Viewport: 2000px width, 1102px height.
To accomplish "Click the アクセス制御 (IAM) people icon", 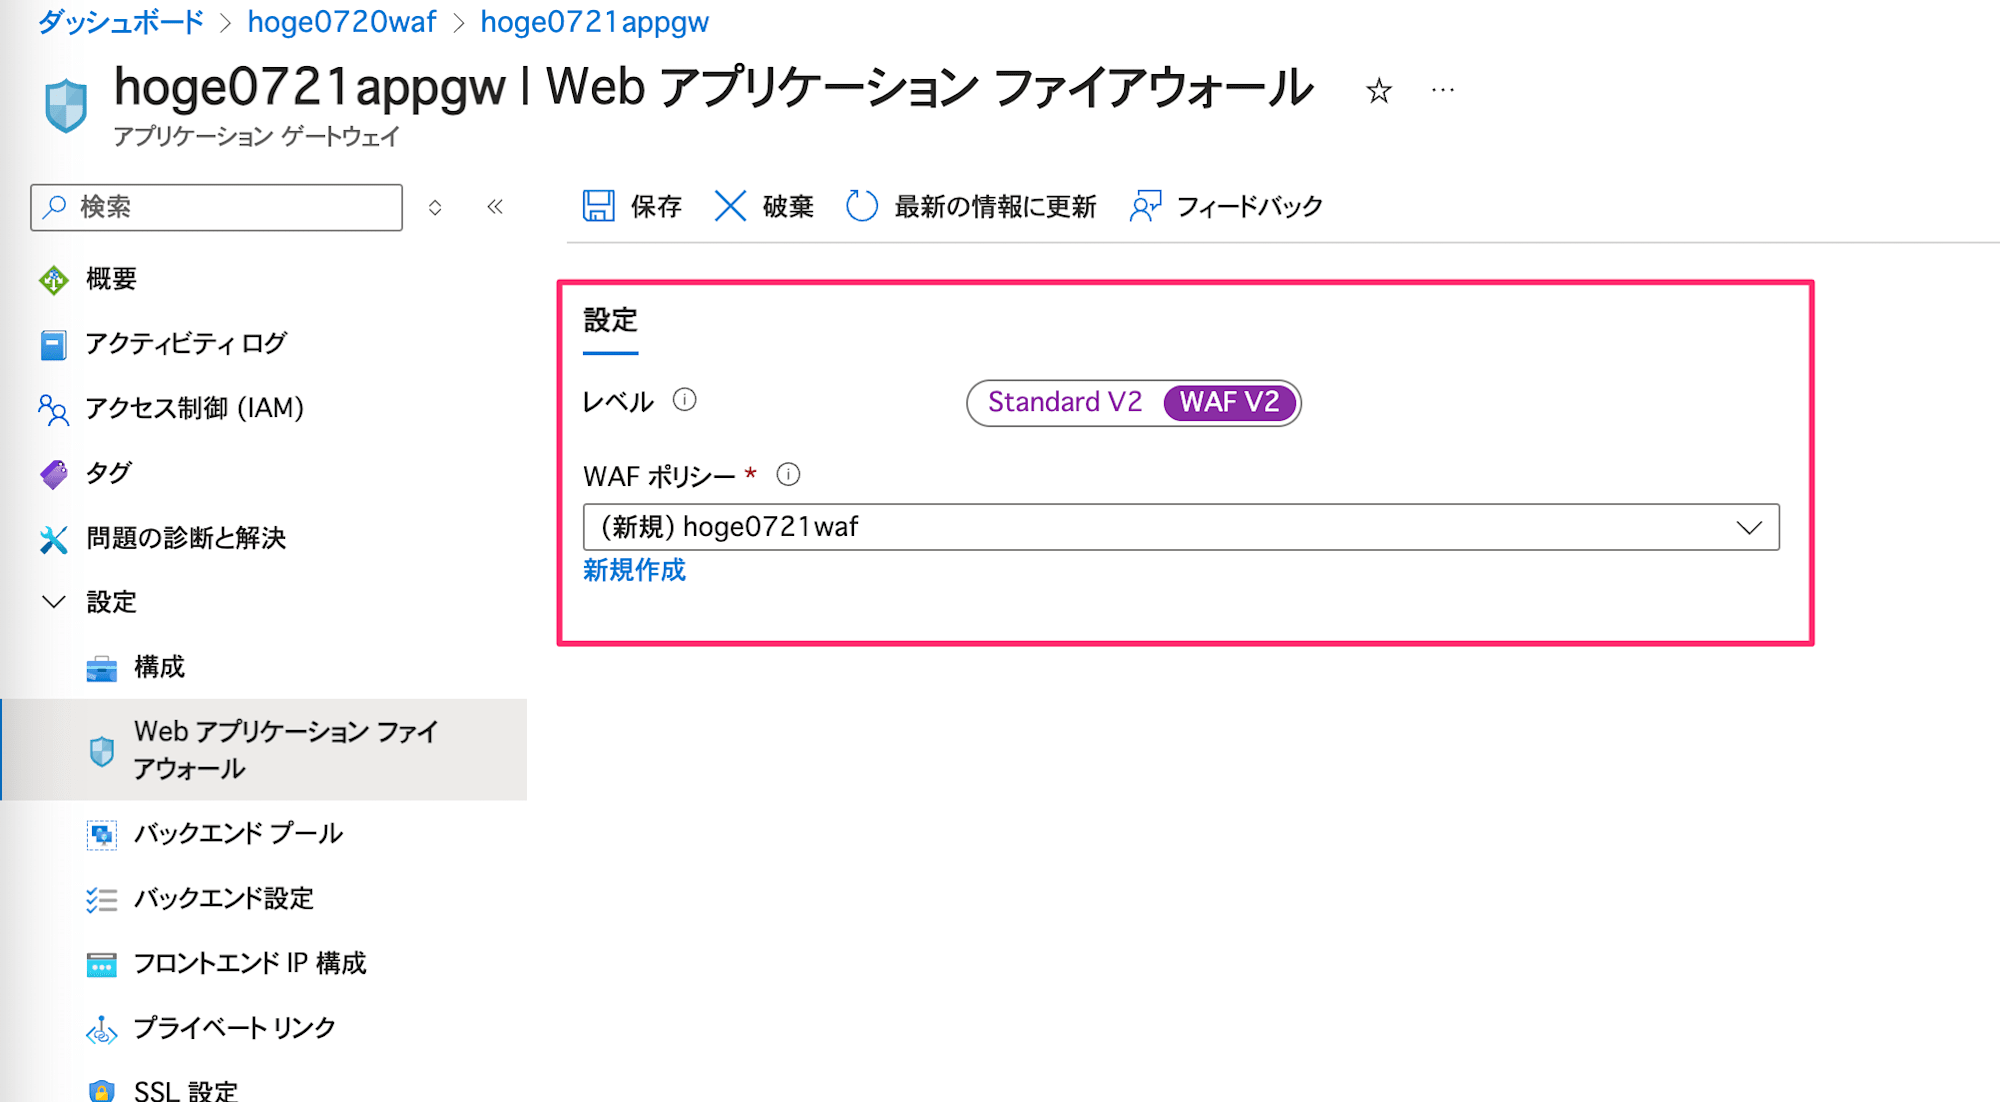I will point(53,409).
